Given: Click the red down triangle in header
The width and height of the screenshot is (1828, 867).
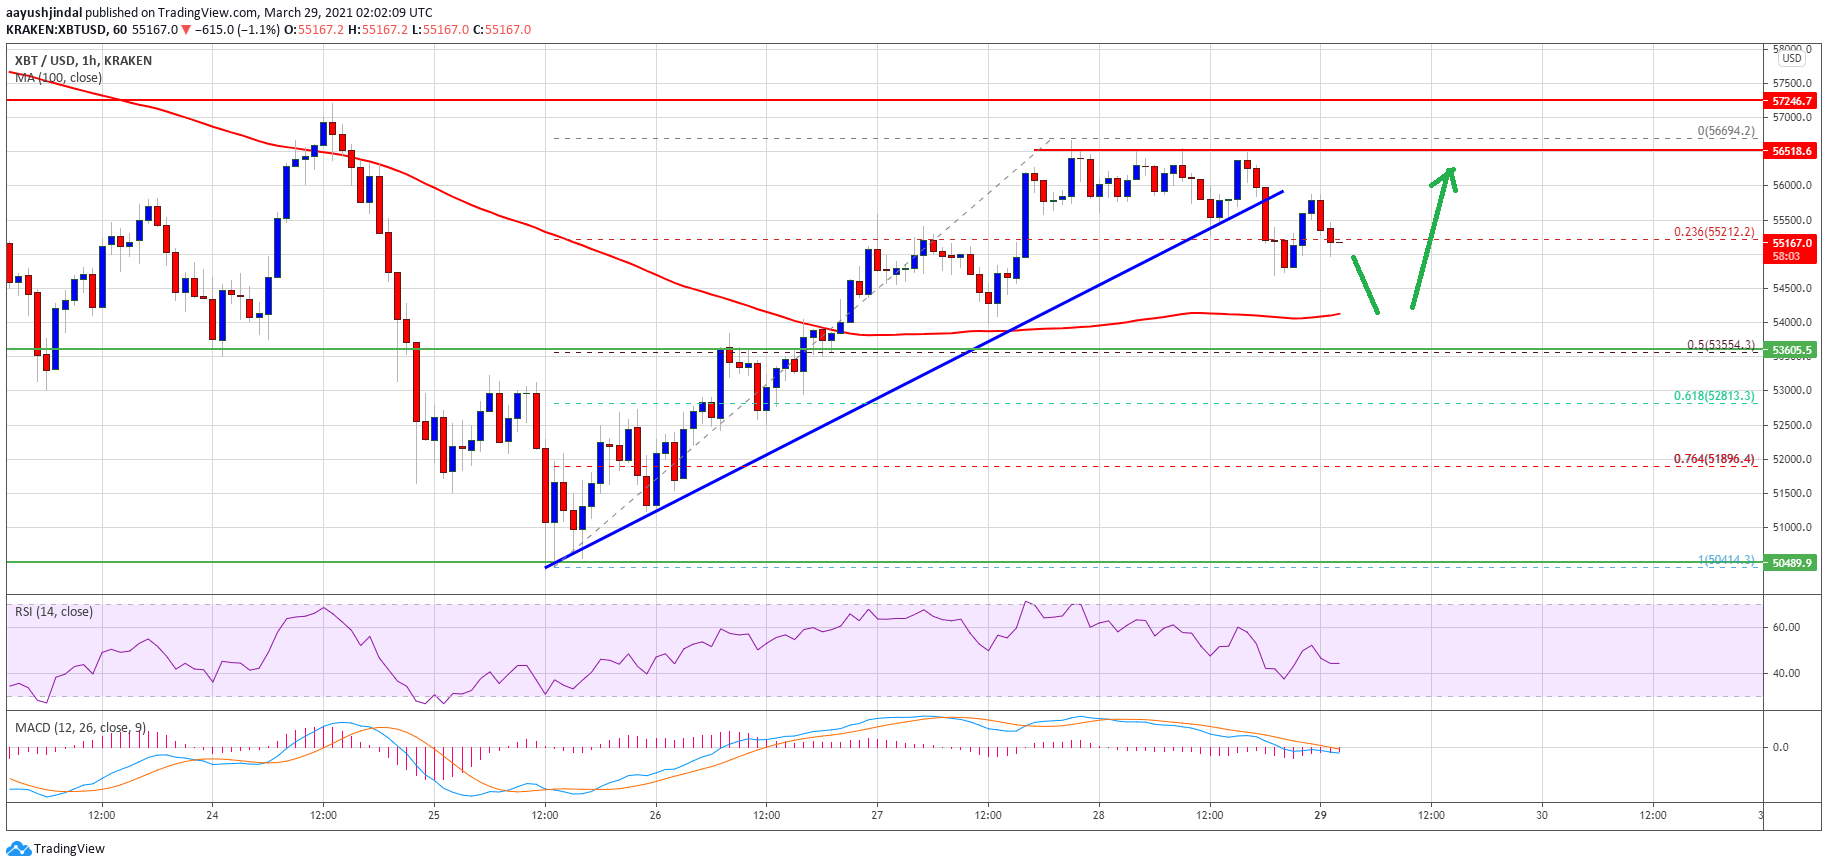Looking at the screenshot, I should [186, 30].
